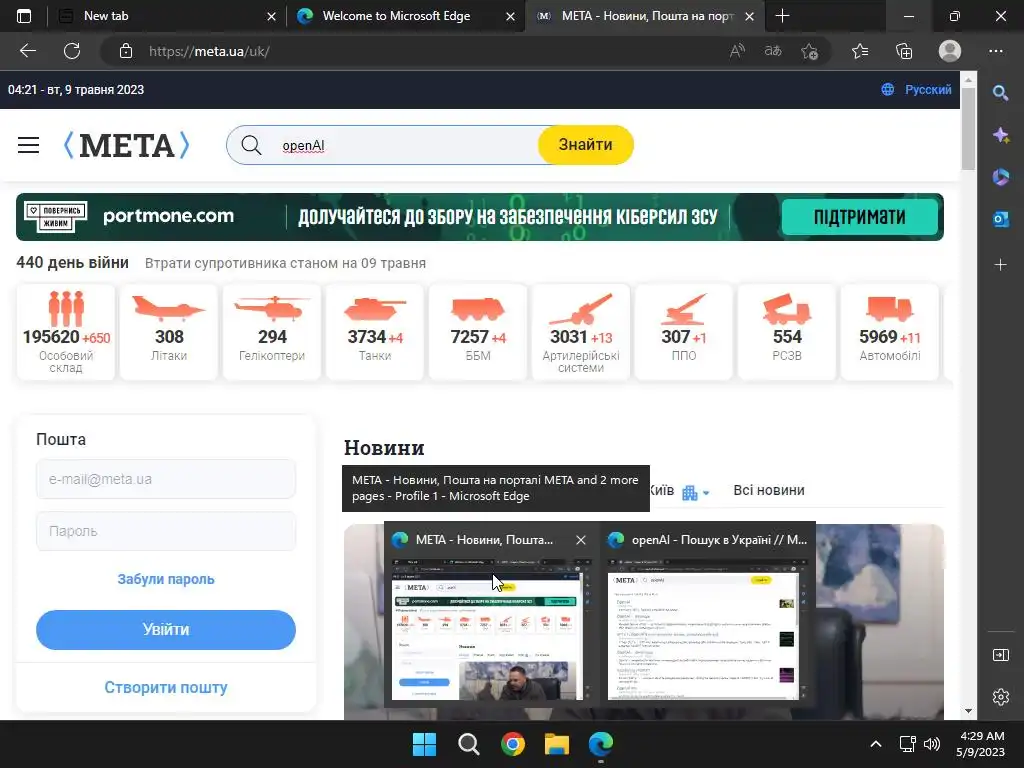Click the Артилерійські системи losses card
The width and height of the screenshot is (1024, 768).
click(581, 332)
